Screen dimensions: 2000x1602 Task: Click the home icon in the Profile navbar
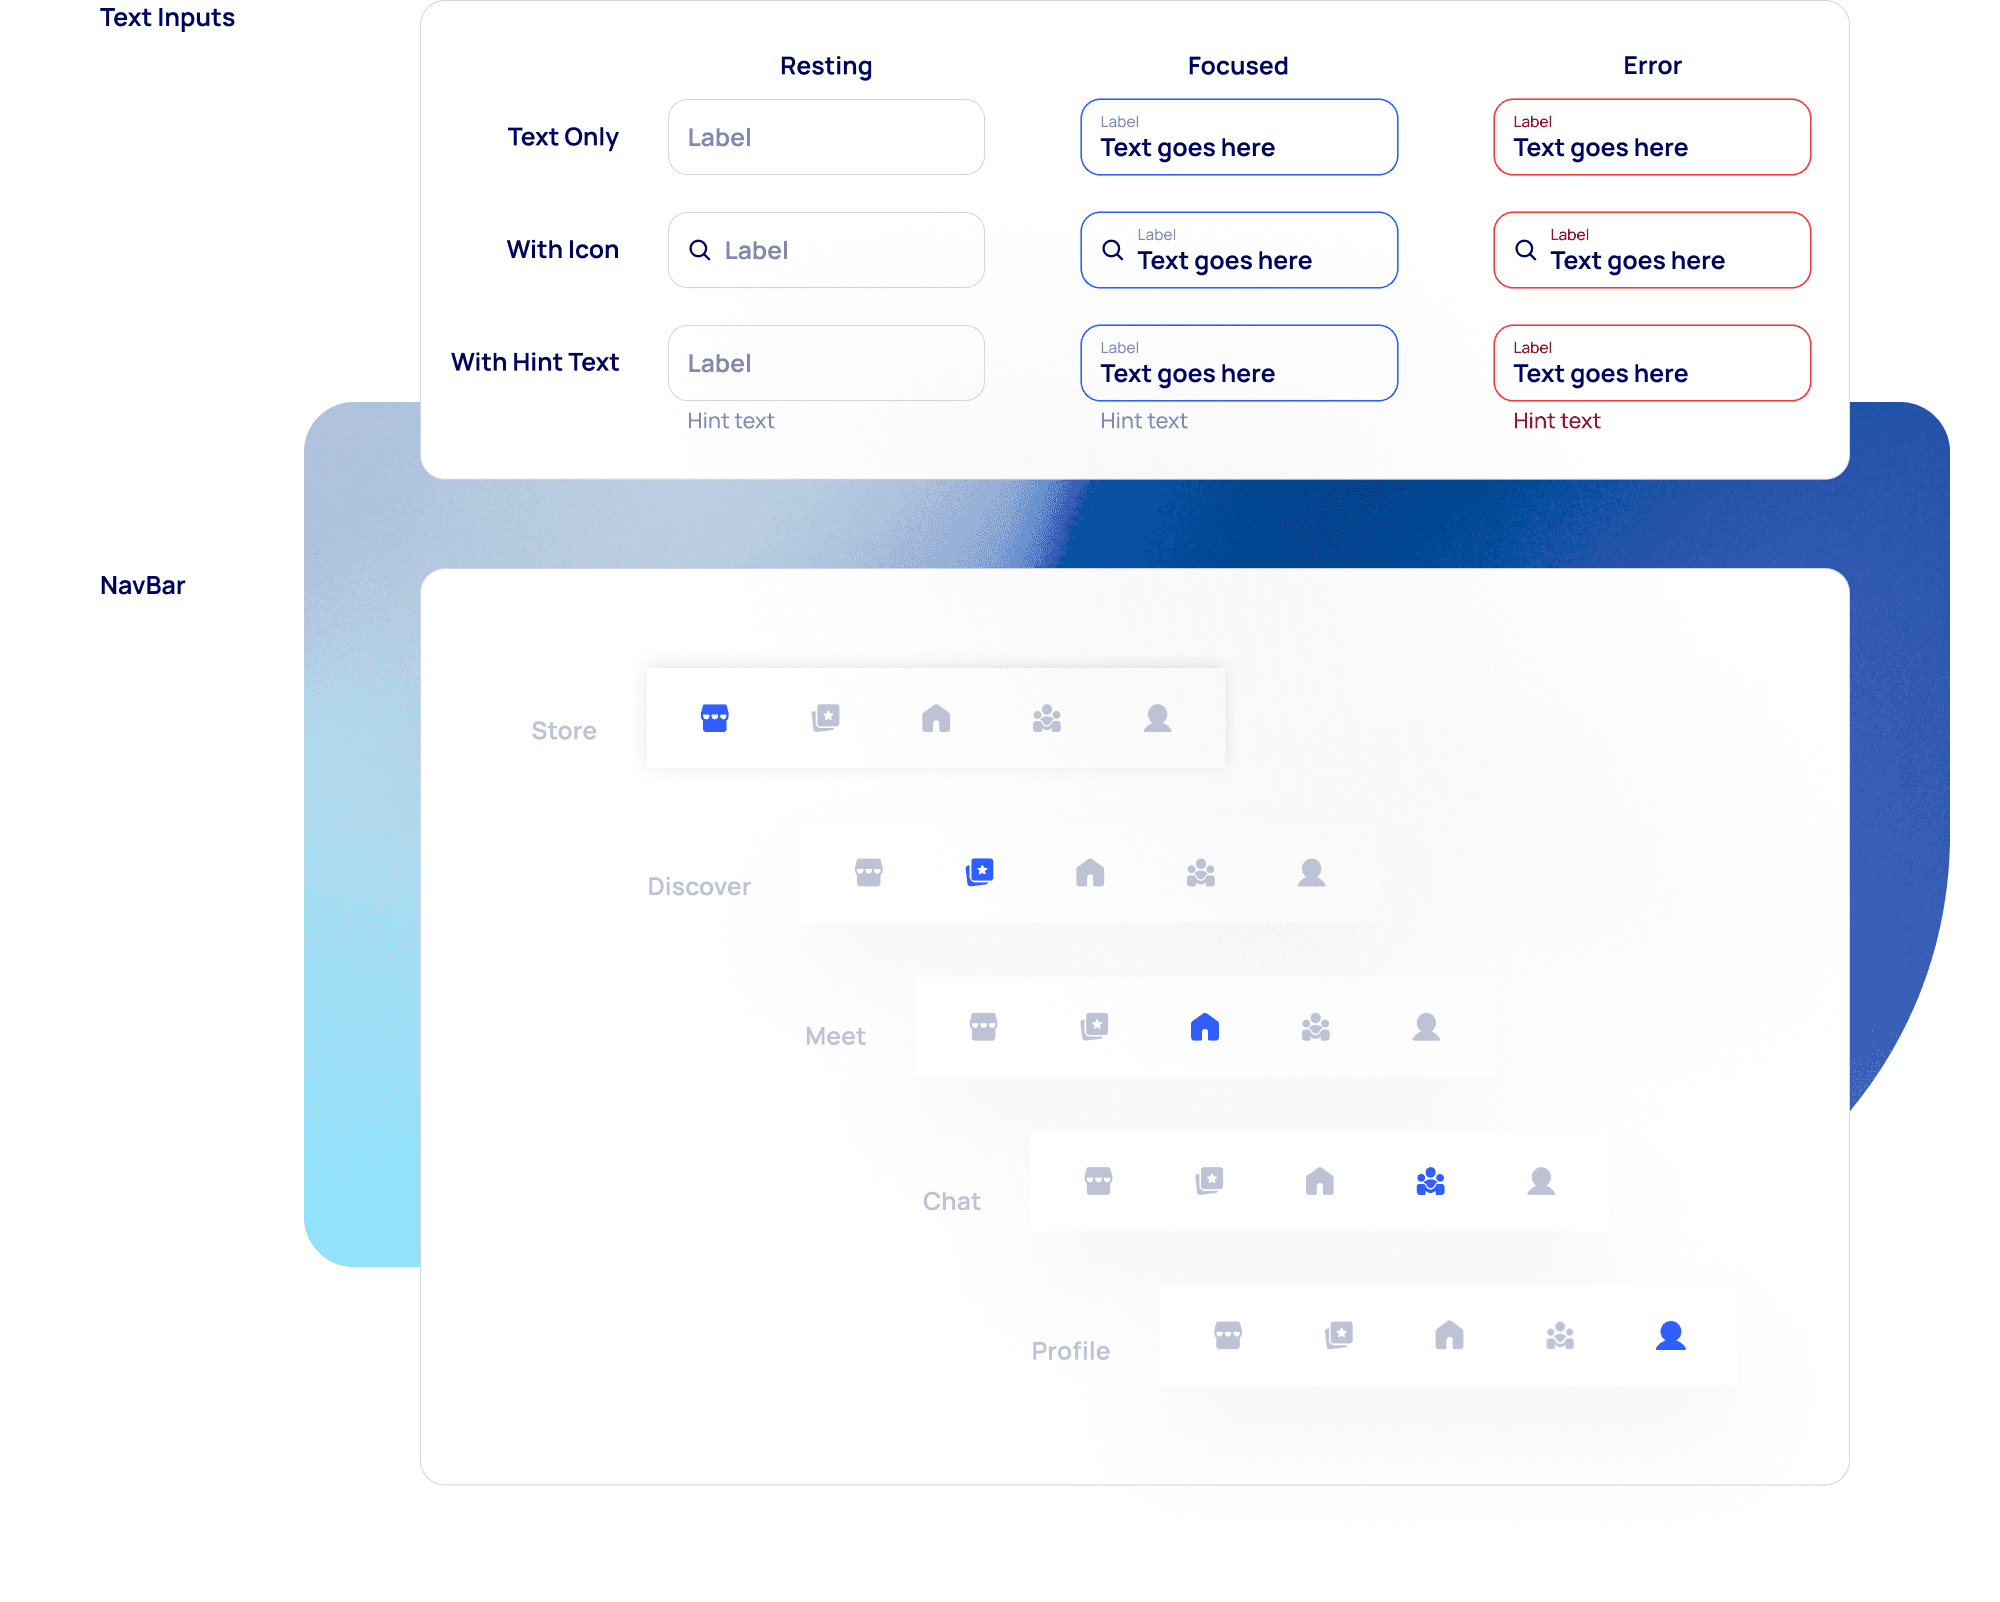(x=1449, y=1336)
